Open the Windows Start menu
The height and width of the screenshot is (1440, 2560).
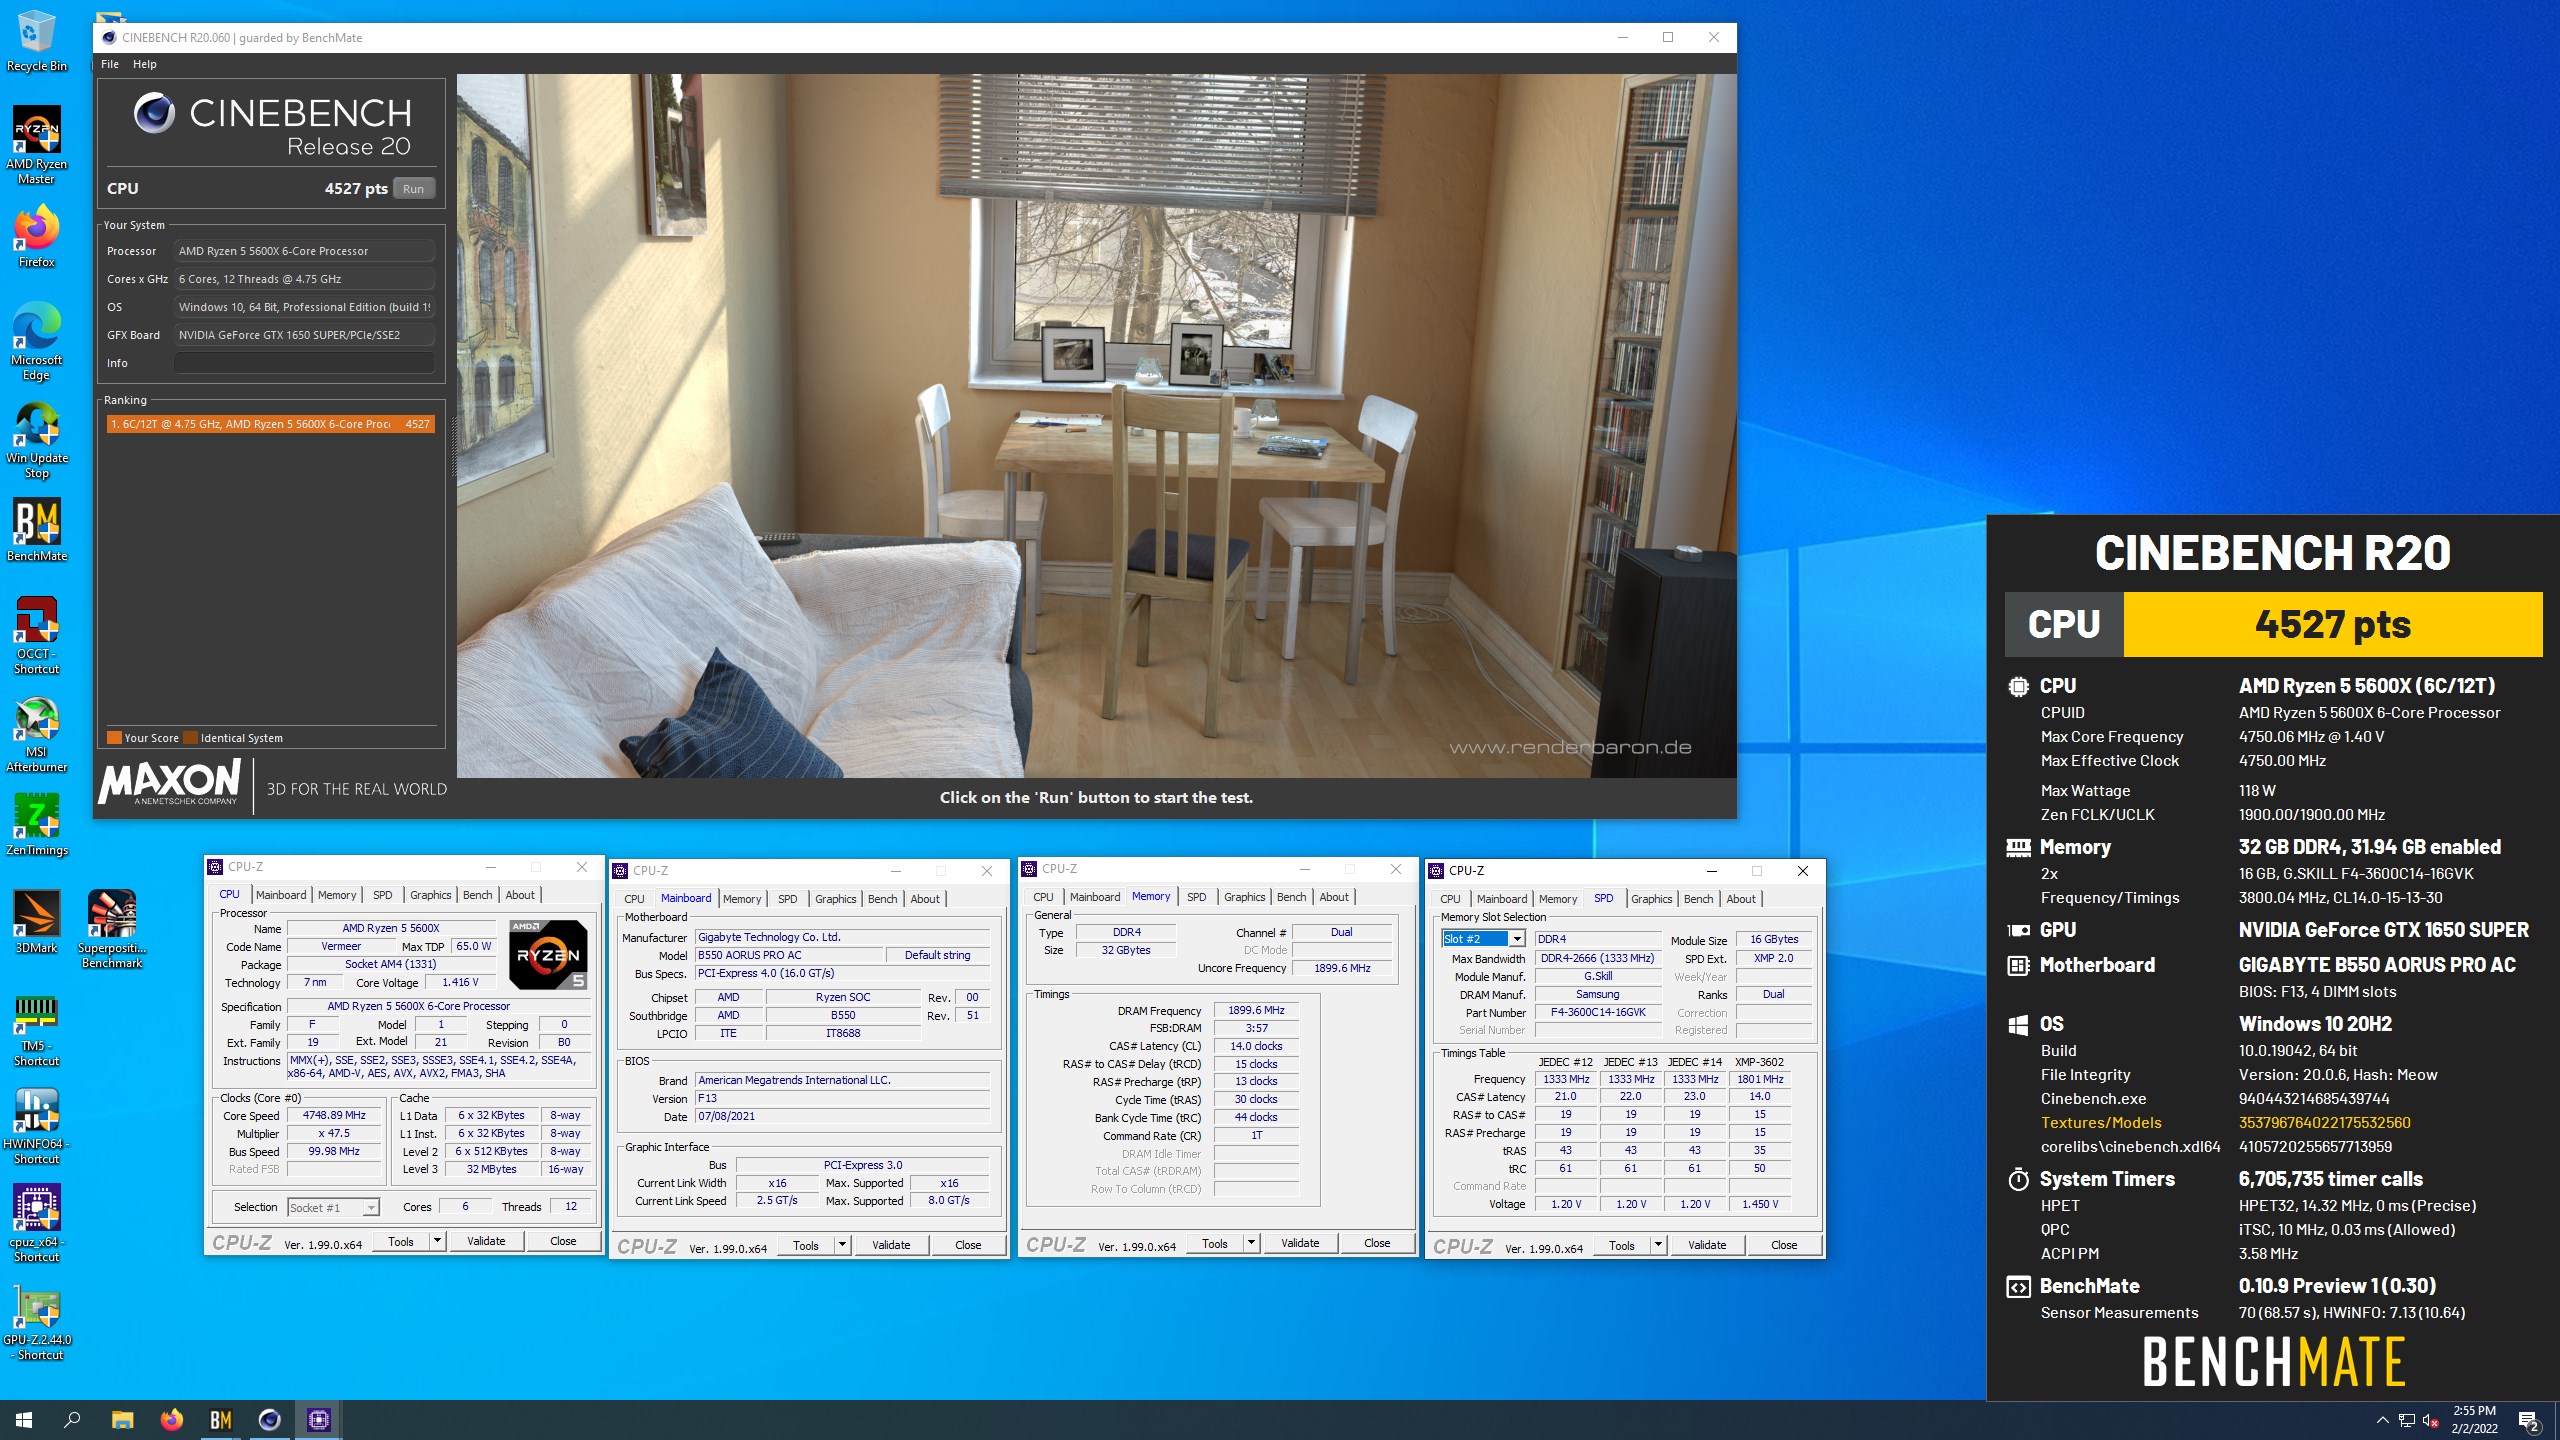pyautogui.click(x=24, y=1419)
